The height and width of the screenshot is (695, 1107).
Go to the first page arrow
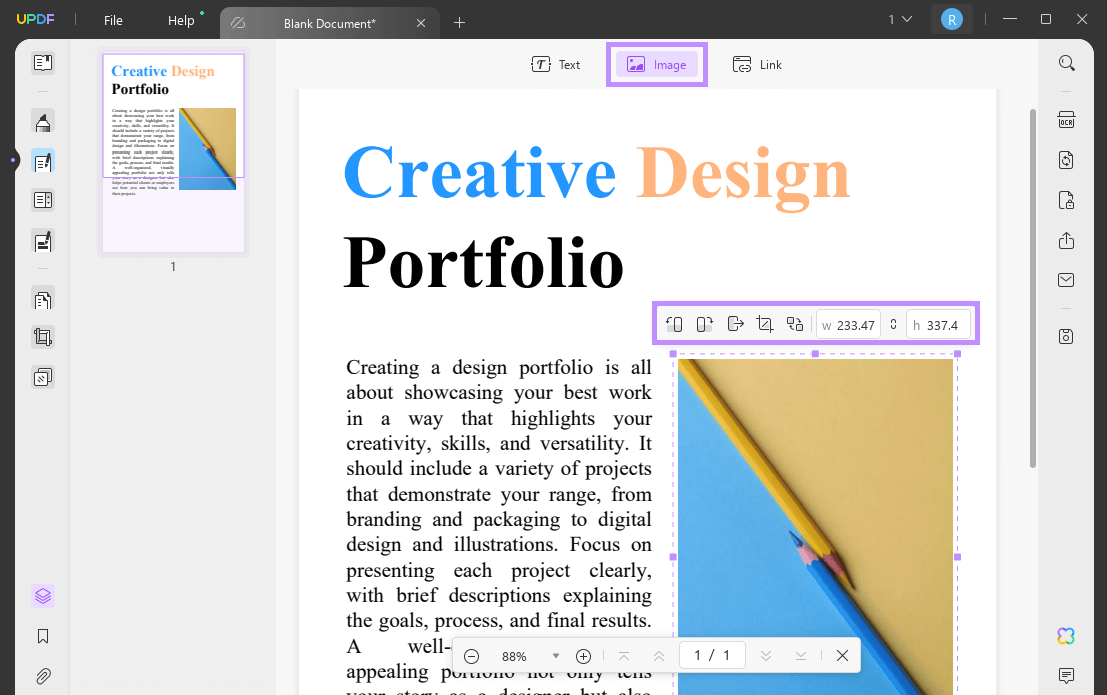tap(624, 656)
